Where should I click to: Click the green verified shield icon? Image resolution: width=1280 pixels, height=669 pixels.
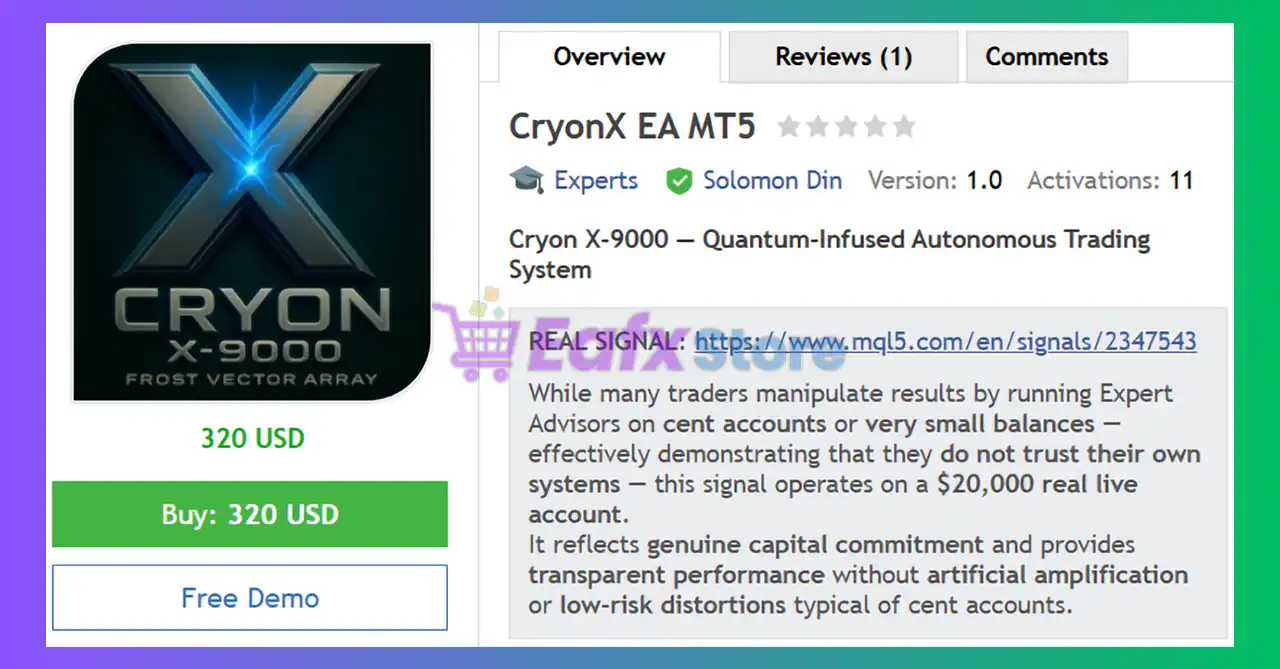(x=680, y=181)
